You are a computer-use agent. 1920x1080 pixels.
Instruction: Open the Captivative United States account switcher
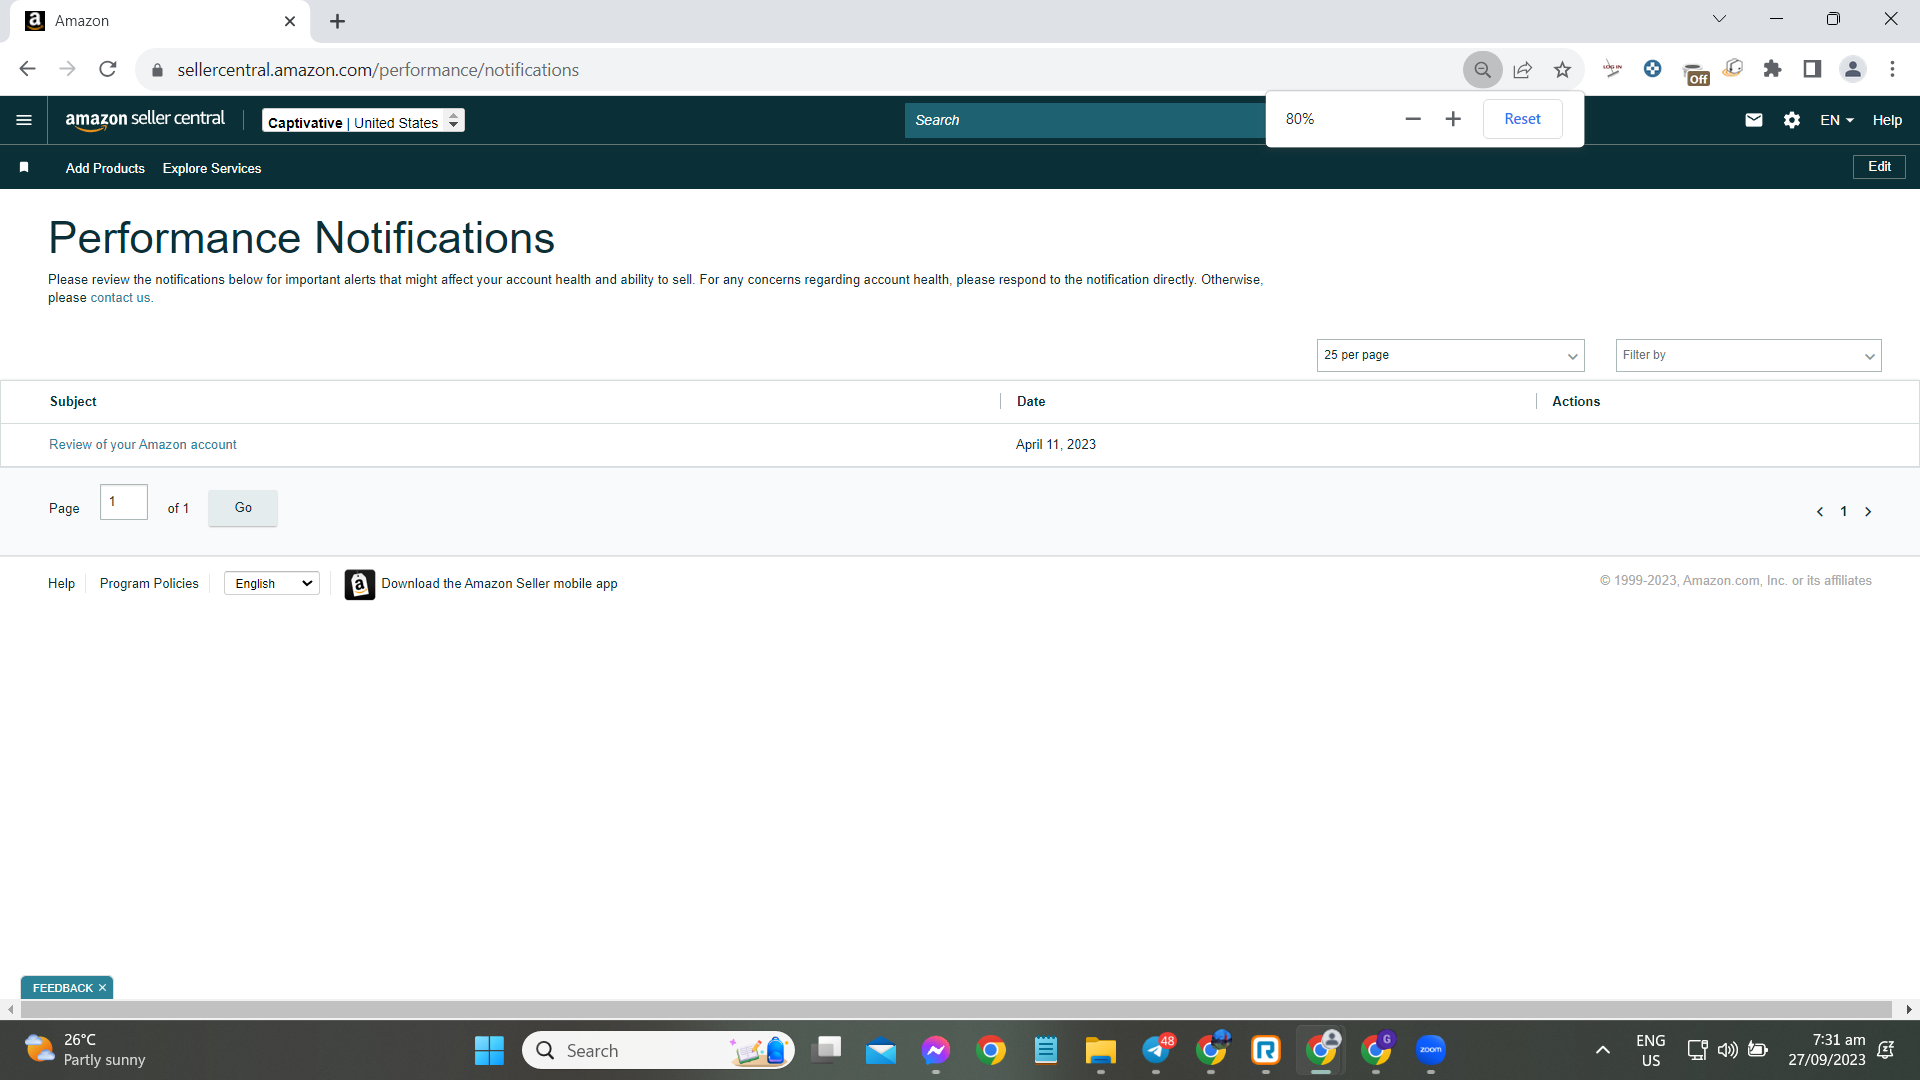363,121
